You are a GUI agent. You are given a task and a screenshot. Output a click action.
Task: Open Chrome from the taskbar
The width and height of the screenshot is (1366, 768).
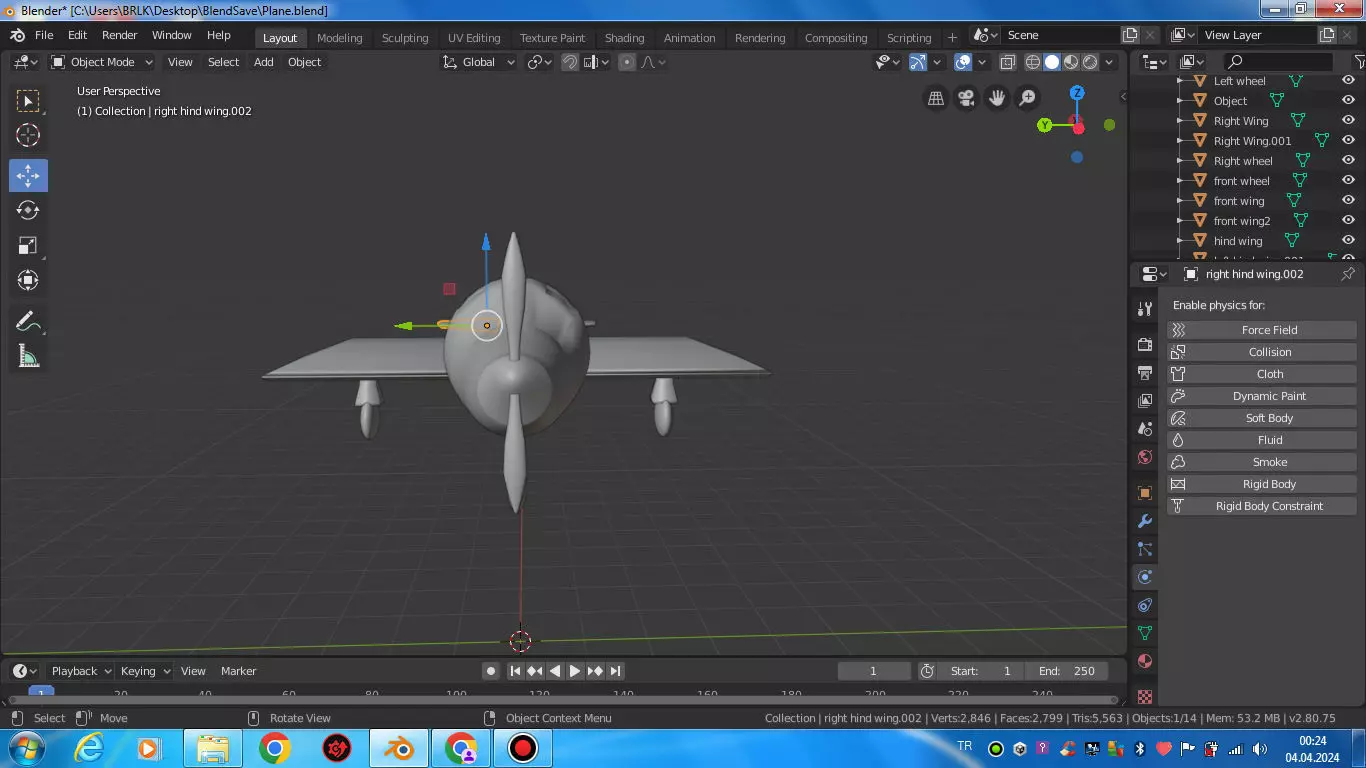click(x=275, y=748)
